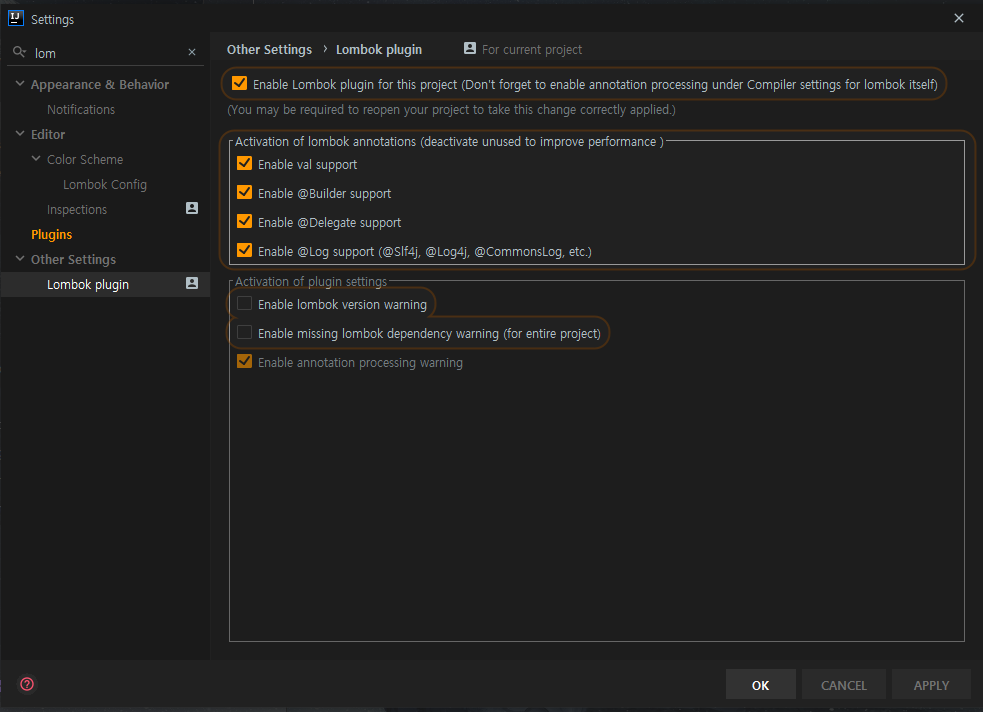Click the Apply button
Image resolution: width=983 pixels, height=712 pixels.
(x=931, y=684)
